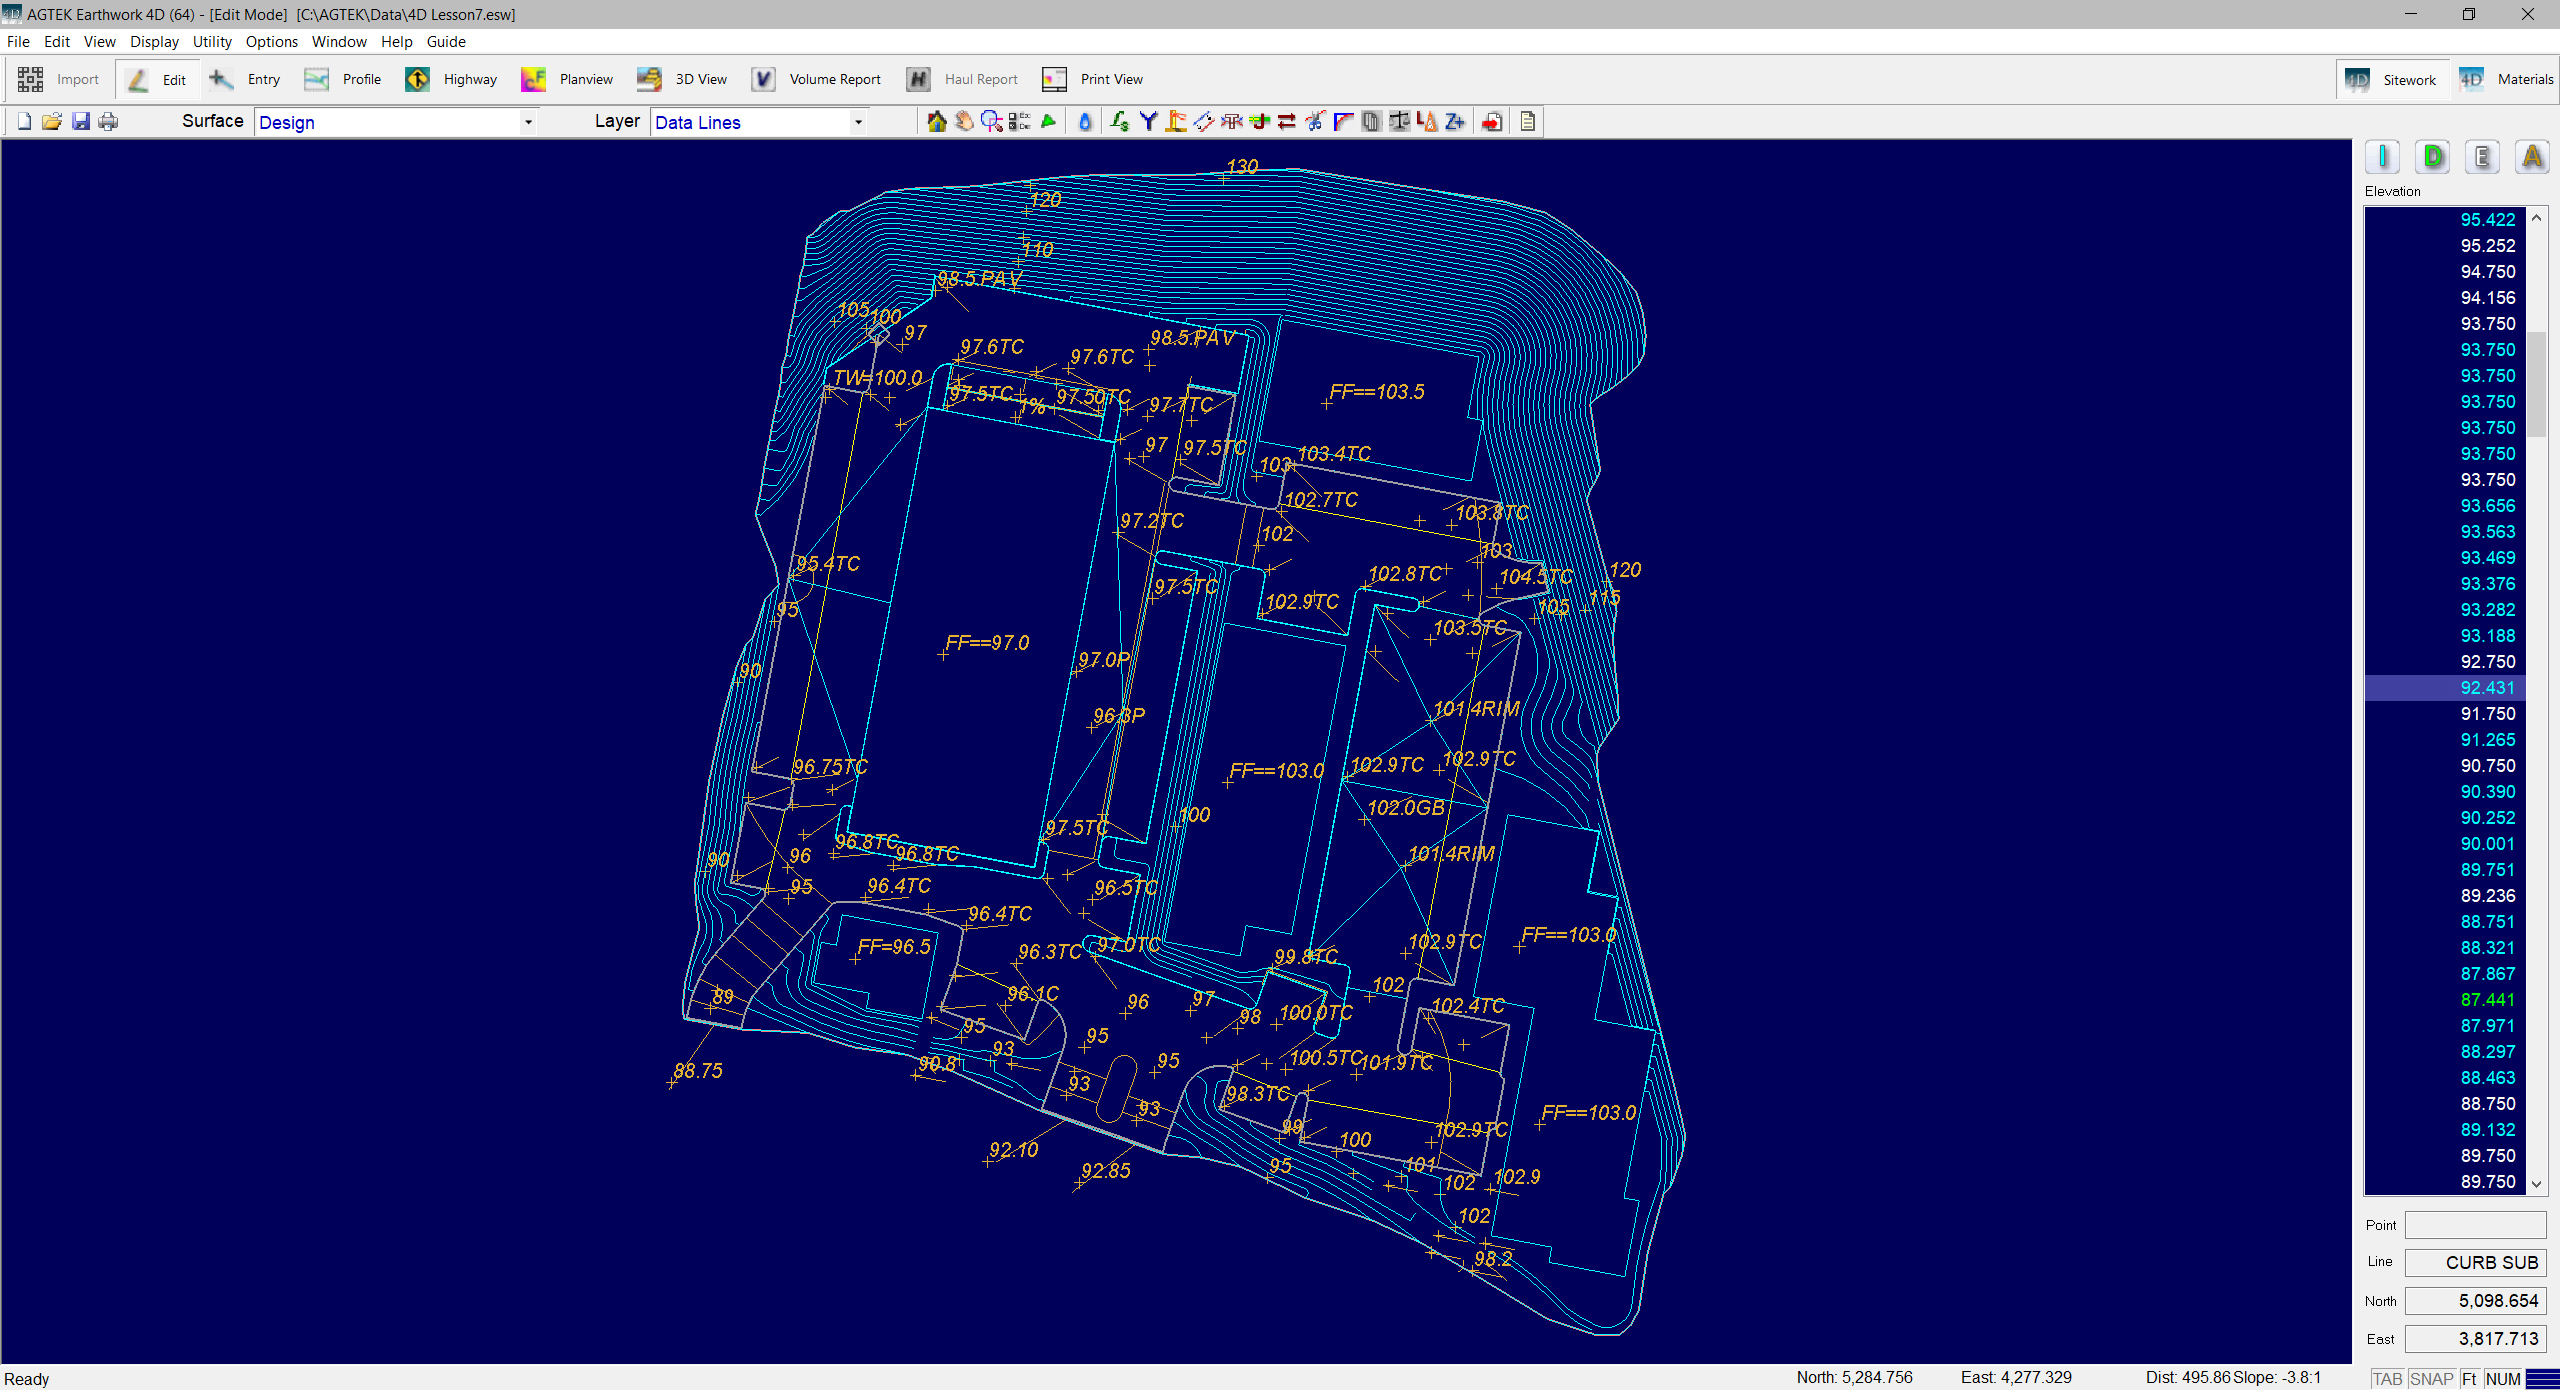Switch to the Materials tab
The width and height of the screenshot is (2560, 1390).
tap(2508, 80)
